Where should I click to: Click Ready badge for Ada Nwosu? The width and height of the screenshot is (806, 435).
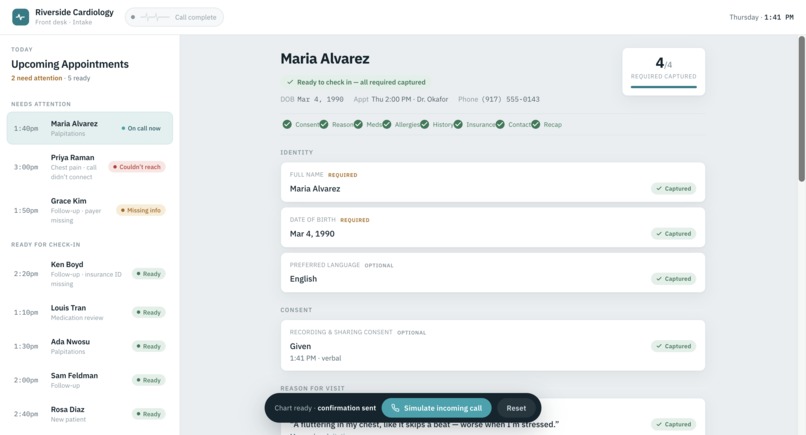point(149,347)
